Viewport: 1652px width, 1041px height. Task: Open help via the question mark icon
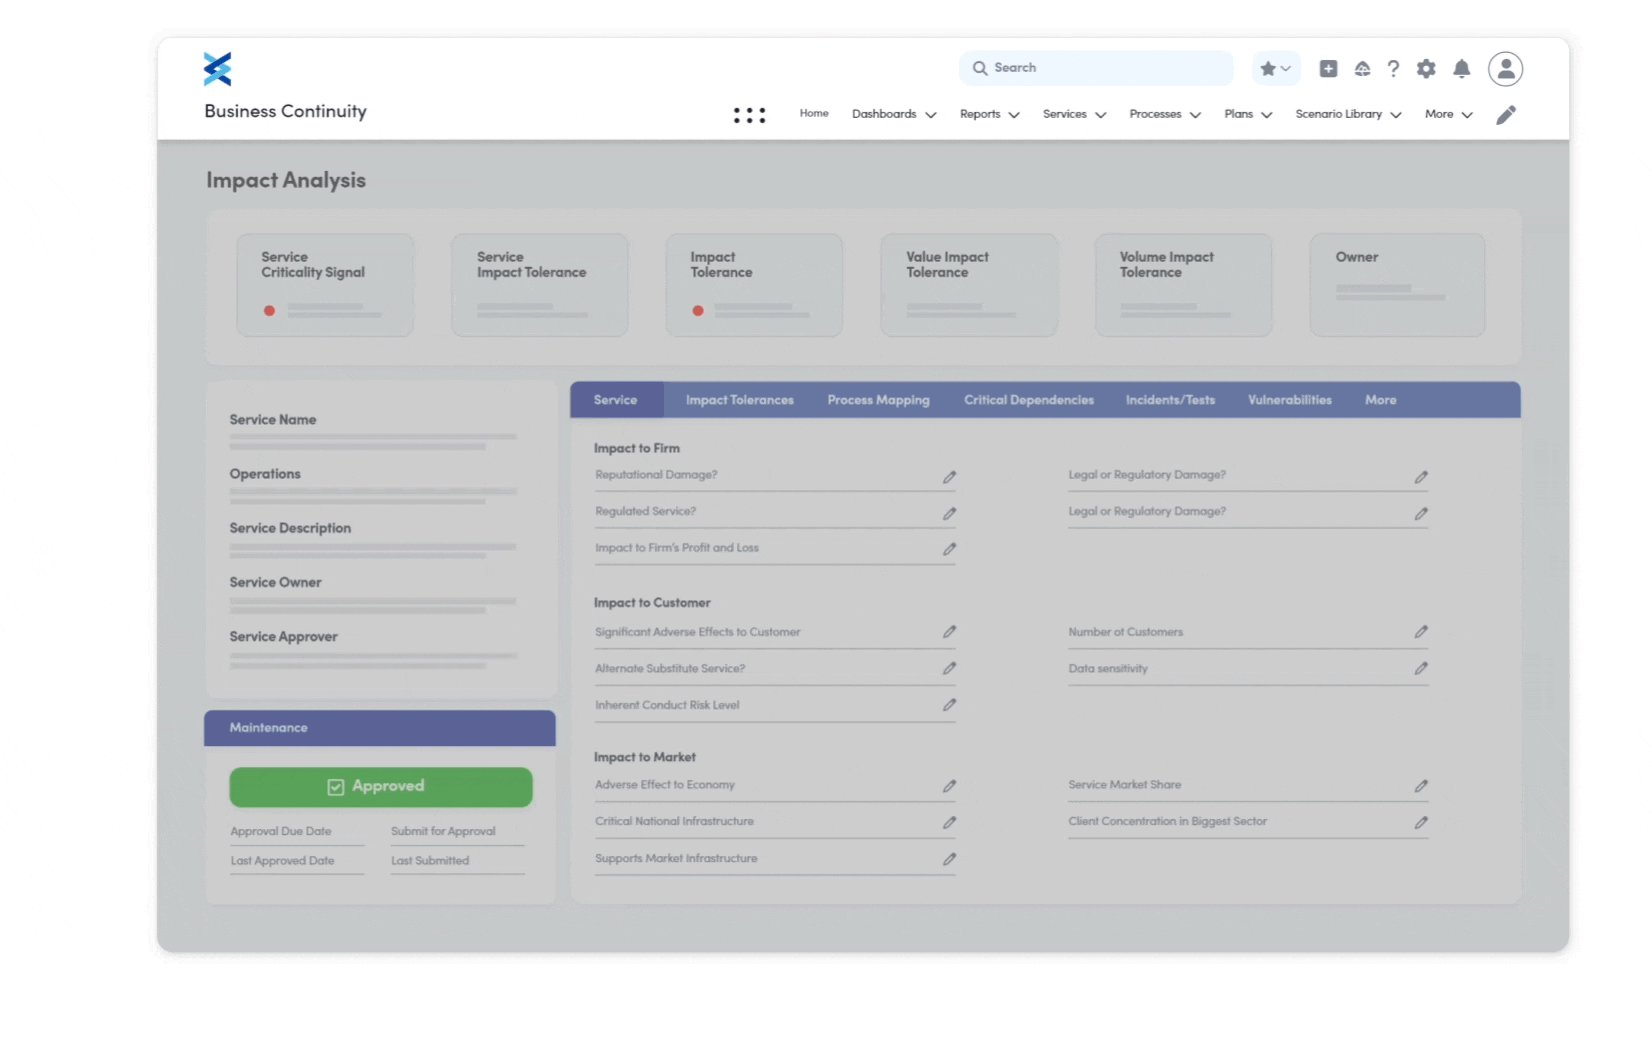coord(1393,69)
